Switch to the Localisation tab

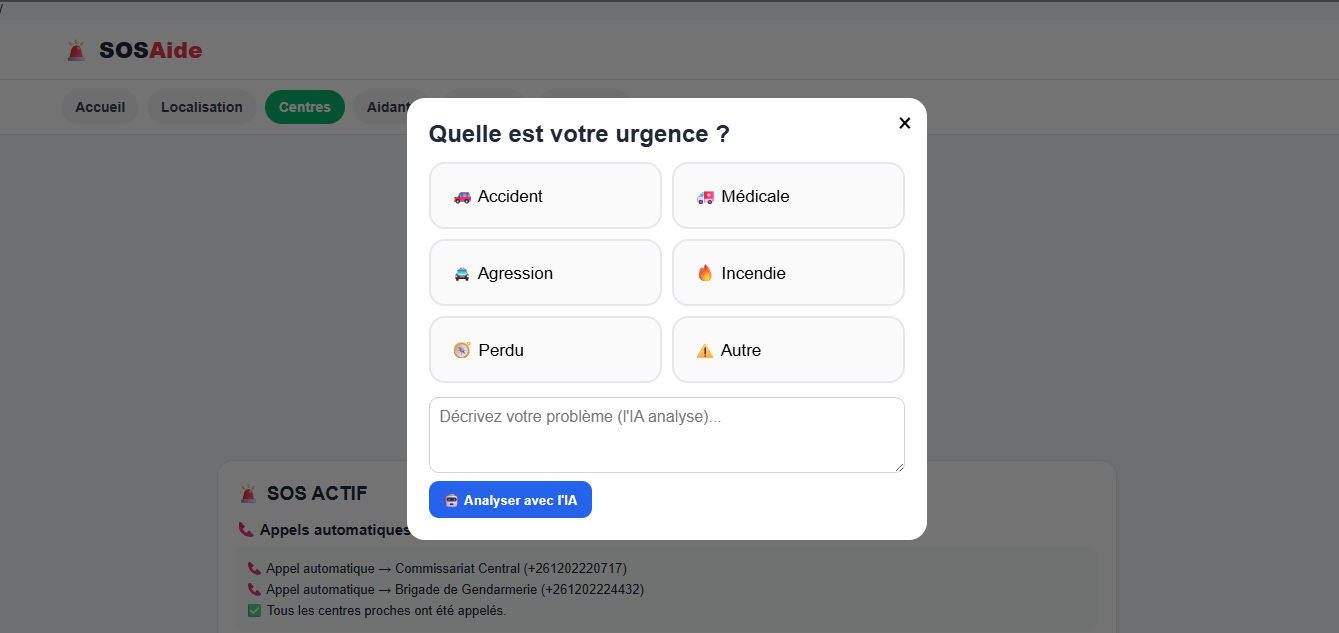pos(202,107)
